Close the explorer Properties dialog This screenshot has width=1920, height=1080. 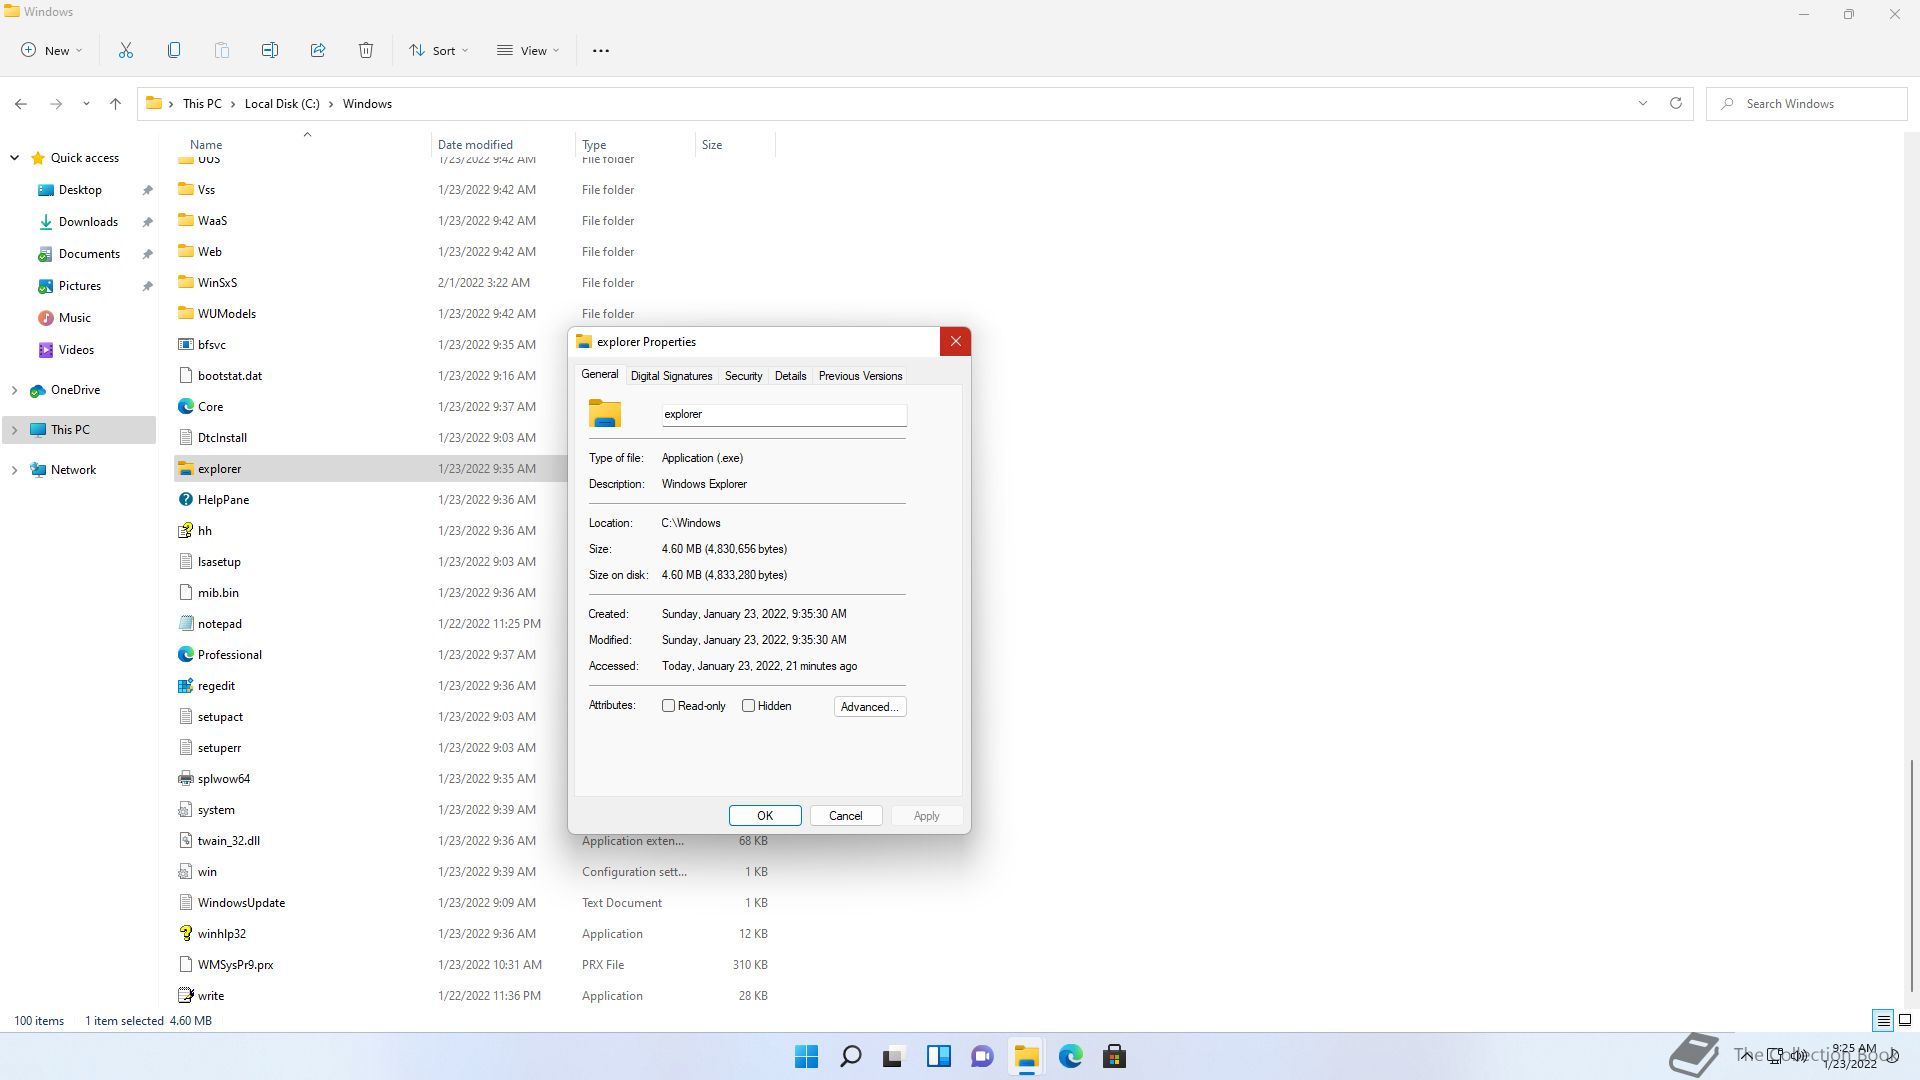[x=955, y=342]
